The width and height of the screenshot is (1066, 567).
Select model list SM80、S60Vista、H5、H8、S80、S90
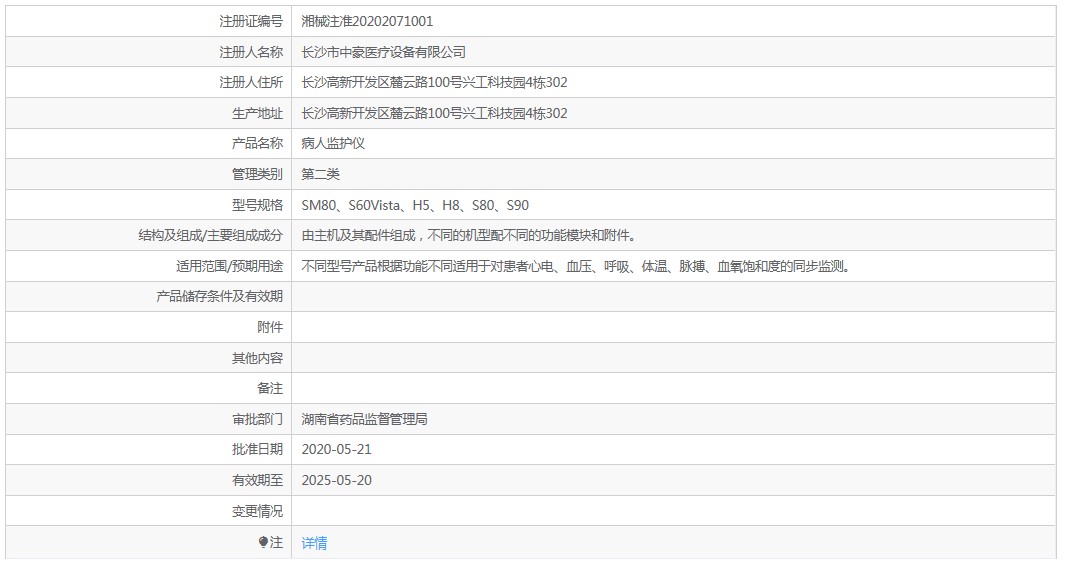click(x=415, y=205)
